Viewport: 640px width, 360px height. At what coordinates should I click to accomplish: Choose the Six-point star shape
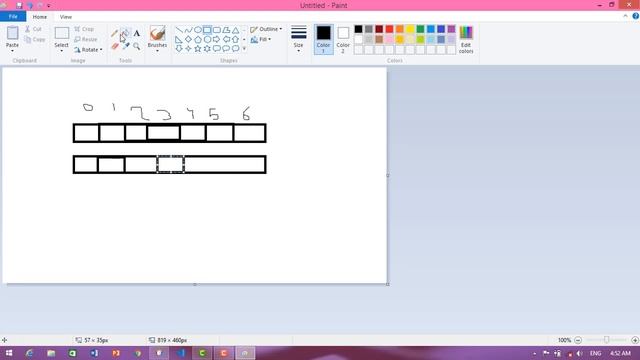click(207, 49)
